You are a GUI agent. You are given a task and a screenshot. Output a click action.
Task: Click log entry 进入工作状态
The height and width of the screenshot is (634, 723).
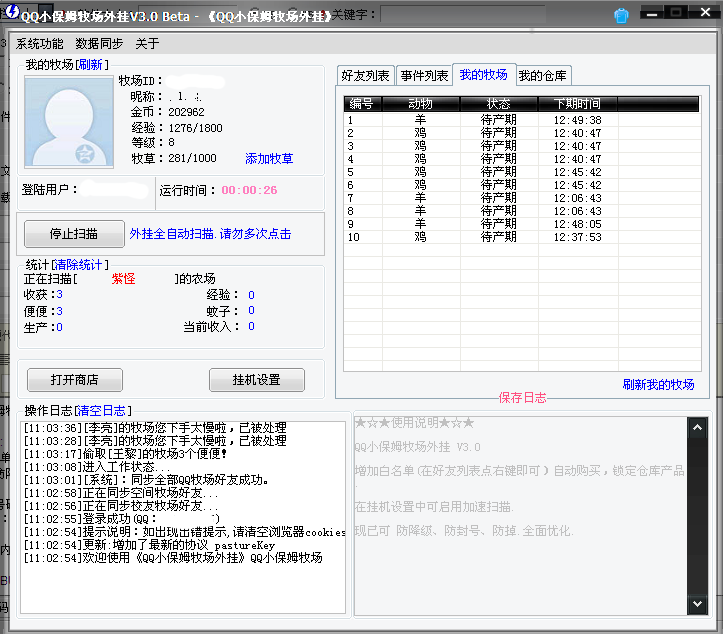click(x=97, y=467)
